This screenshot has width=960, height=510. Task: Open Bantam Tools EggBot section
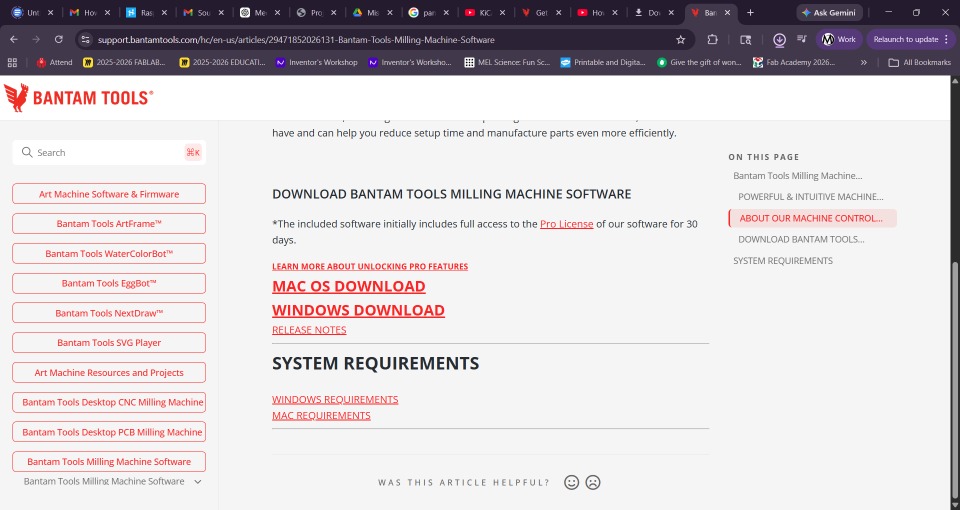[109, 283]
